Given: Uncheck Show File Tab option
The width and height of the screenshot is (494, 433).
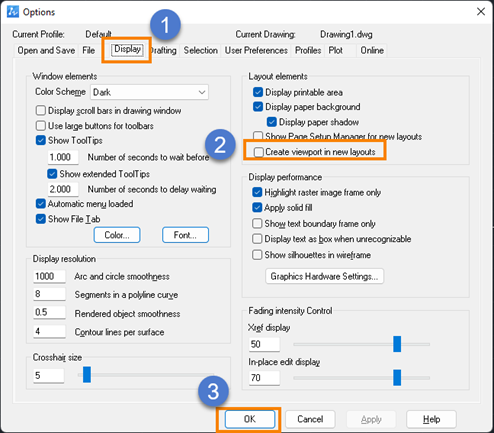Looking at the screenshot, I should tap(41, 219).
